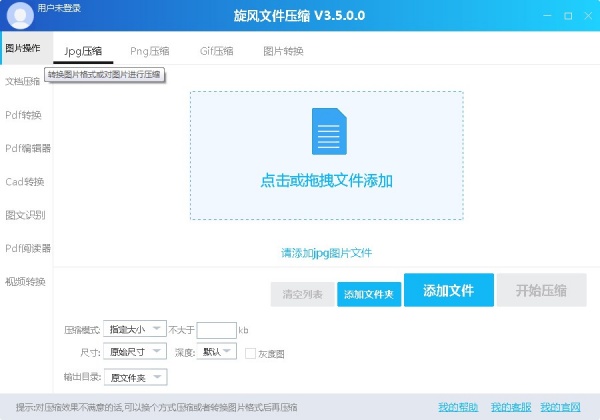Open the 图片转换 tab
The width and height of the screenshot is (600, 420).
click(x=283, y=51)
